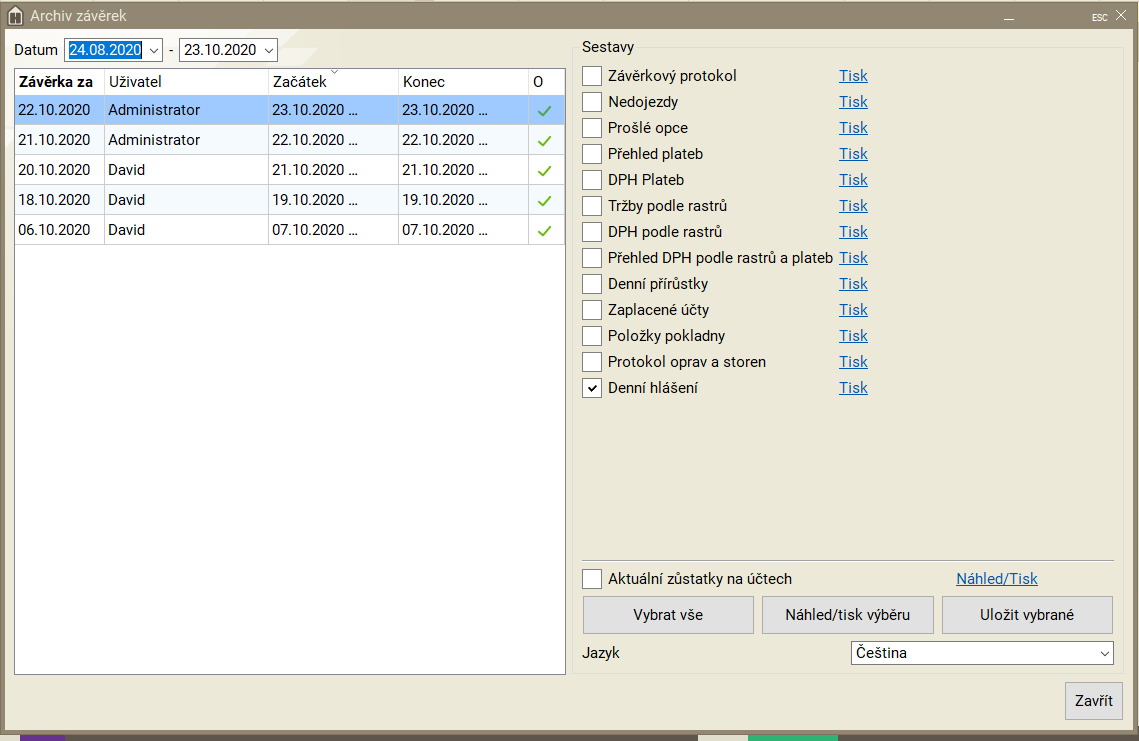Image resolution: width=1139 pixels, height=741 pixels.
Task: Uncheck the Denní hlášení checkbox
Action: [592, 388]
